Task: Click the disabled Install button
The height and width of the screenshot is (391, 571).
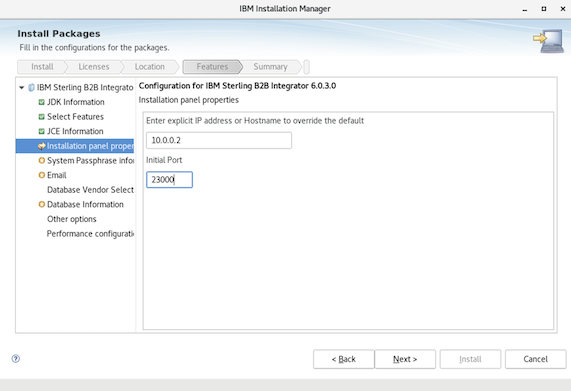Action: pos(470,359)
